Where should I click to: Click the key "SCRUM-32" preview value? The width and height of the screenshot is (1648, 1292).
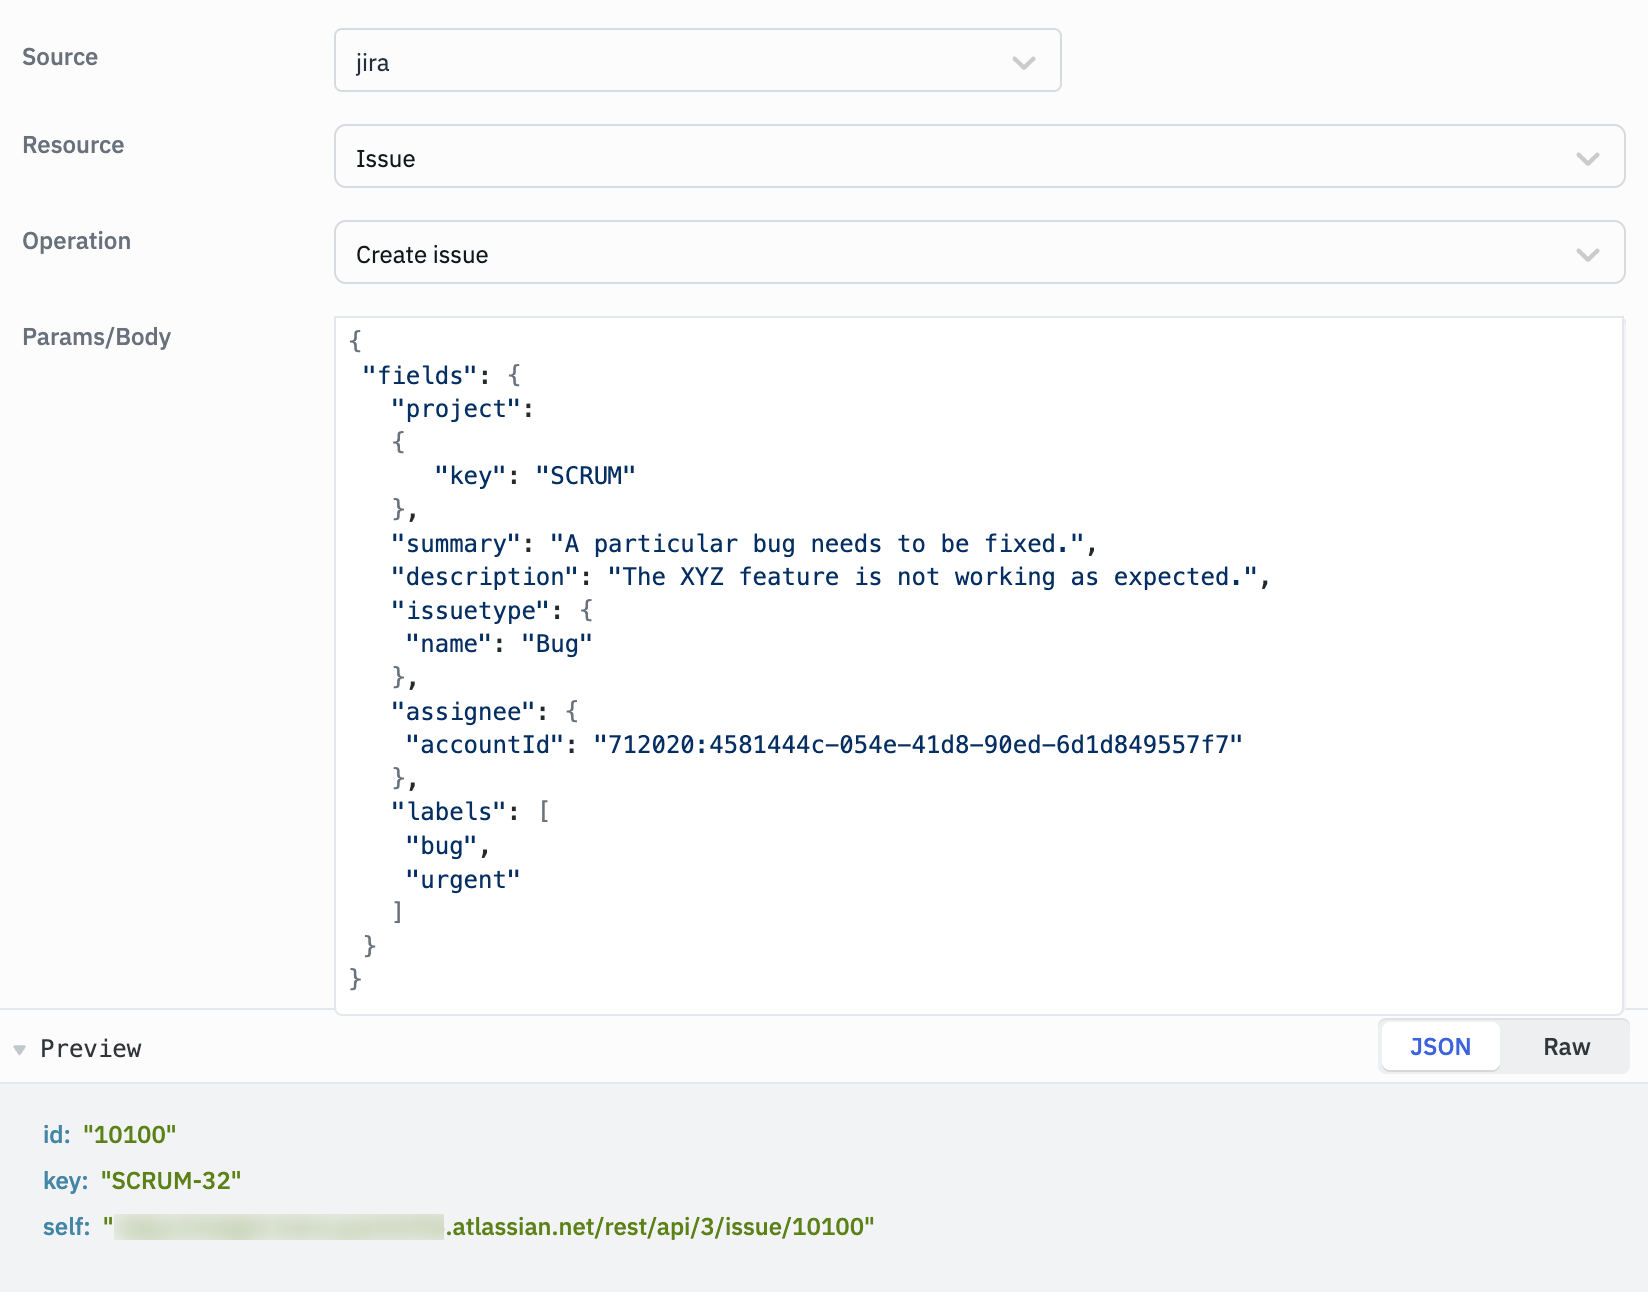tap(171, 1180)
